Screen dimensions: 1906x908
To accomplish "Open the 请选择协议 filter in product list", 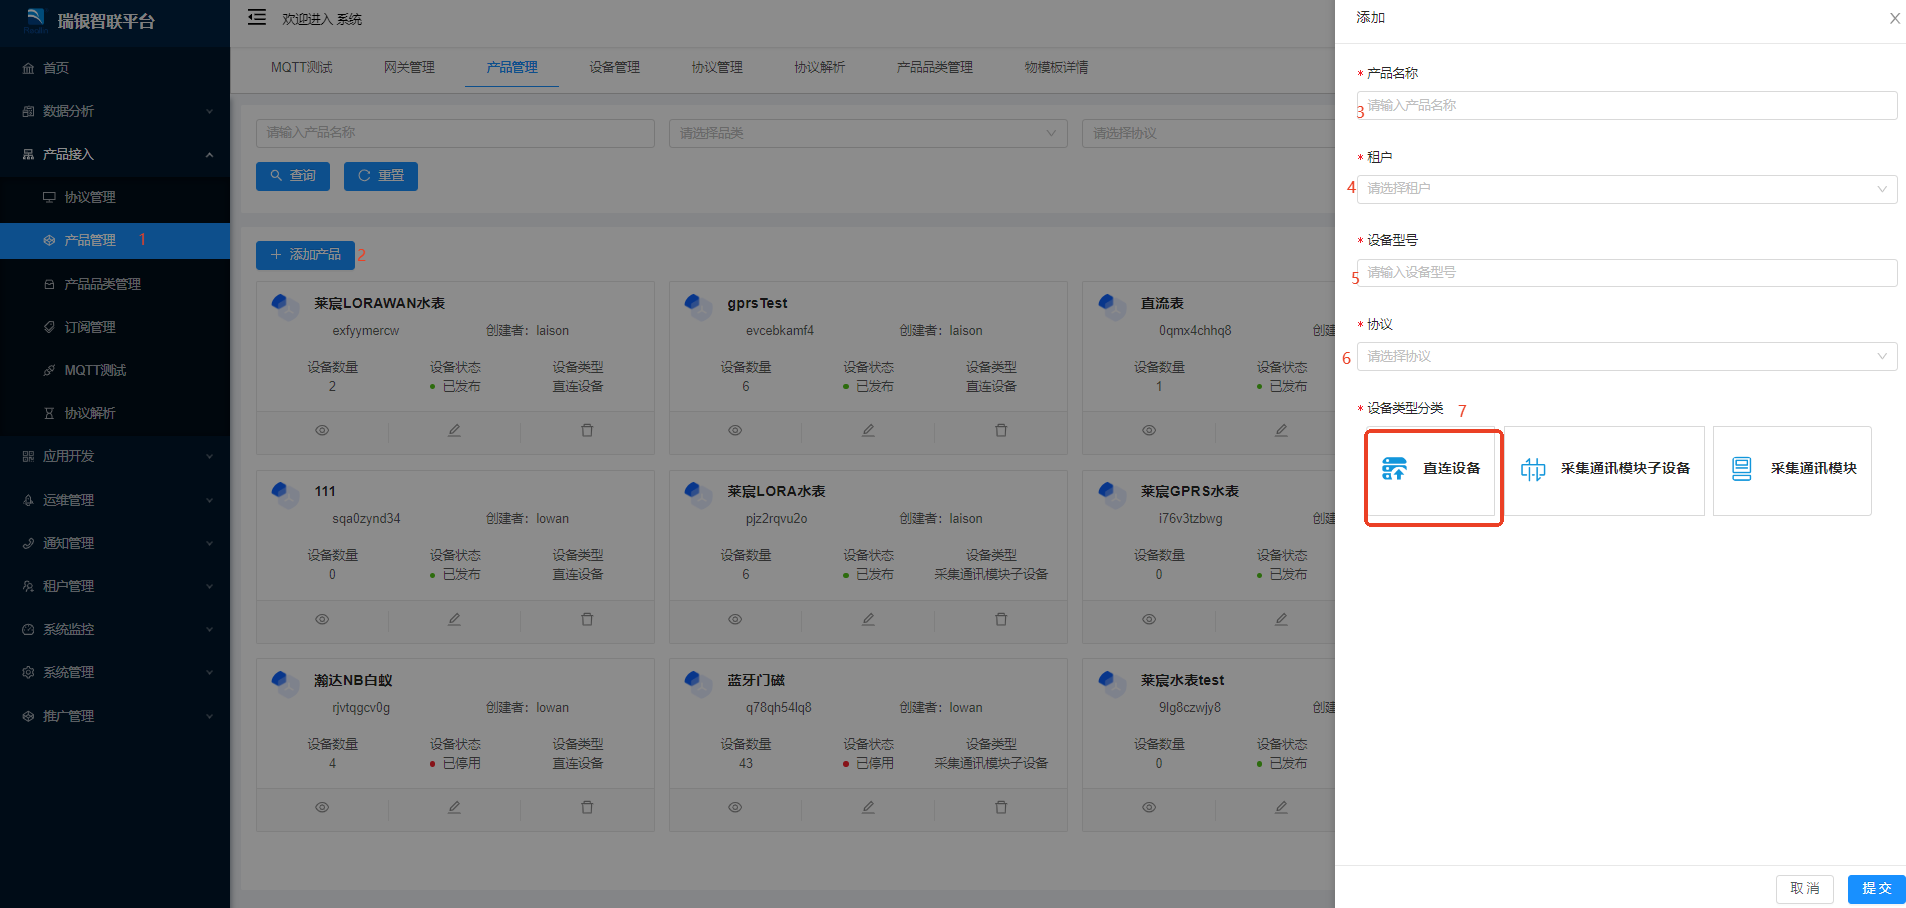I will click(1208, 133).
